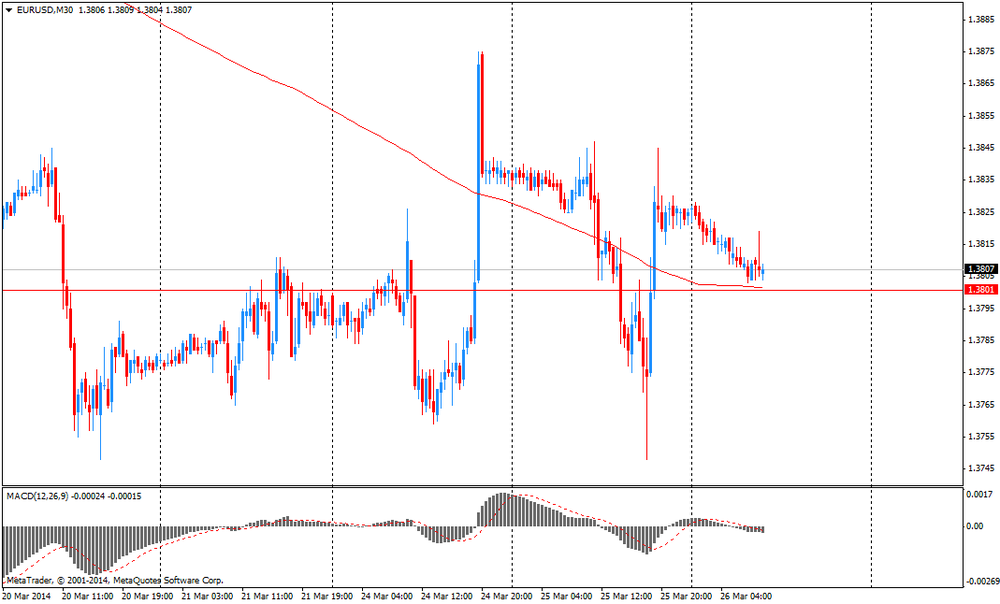Click the MACD 0.0017 scale value
This screenshot has height=604, width=1000.
(x=980, y=494)
